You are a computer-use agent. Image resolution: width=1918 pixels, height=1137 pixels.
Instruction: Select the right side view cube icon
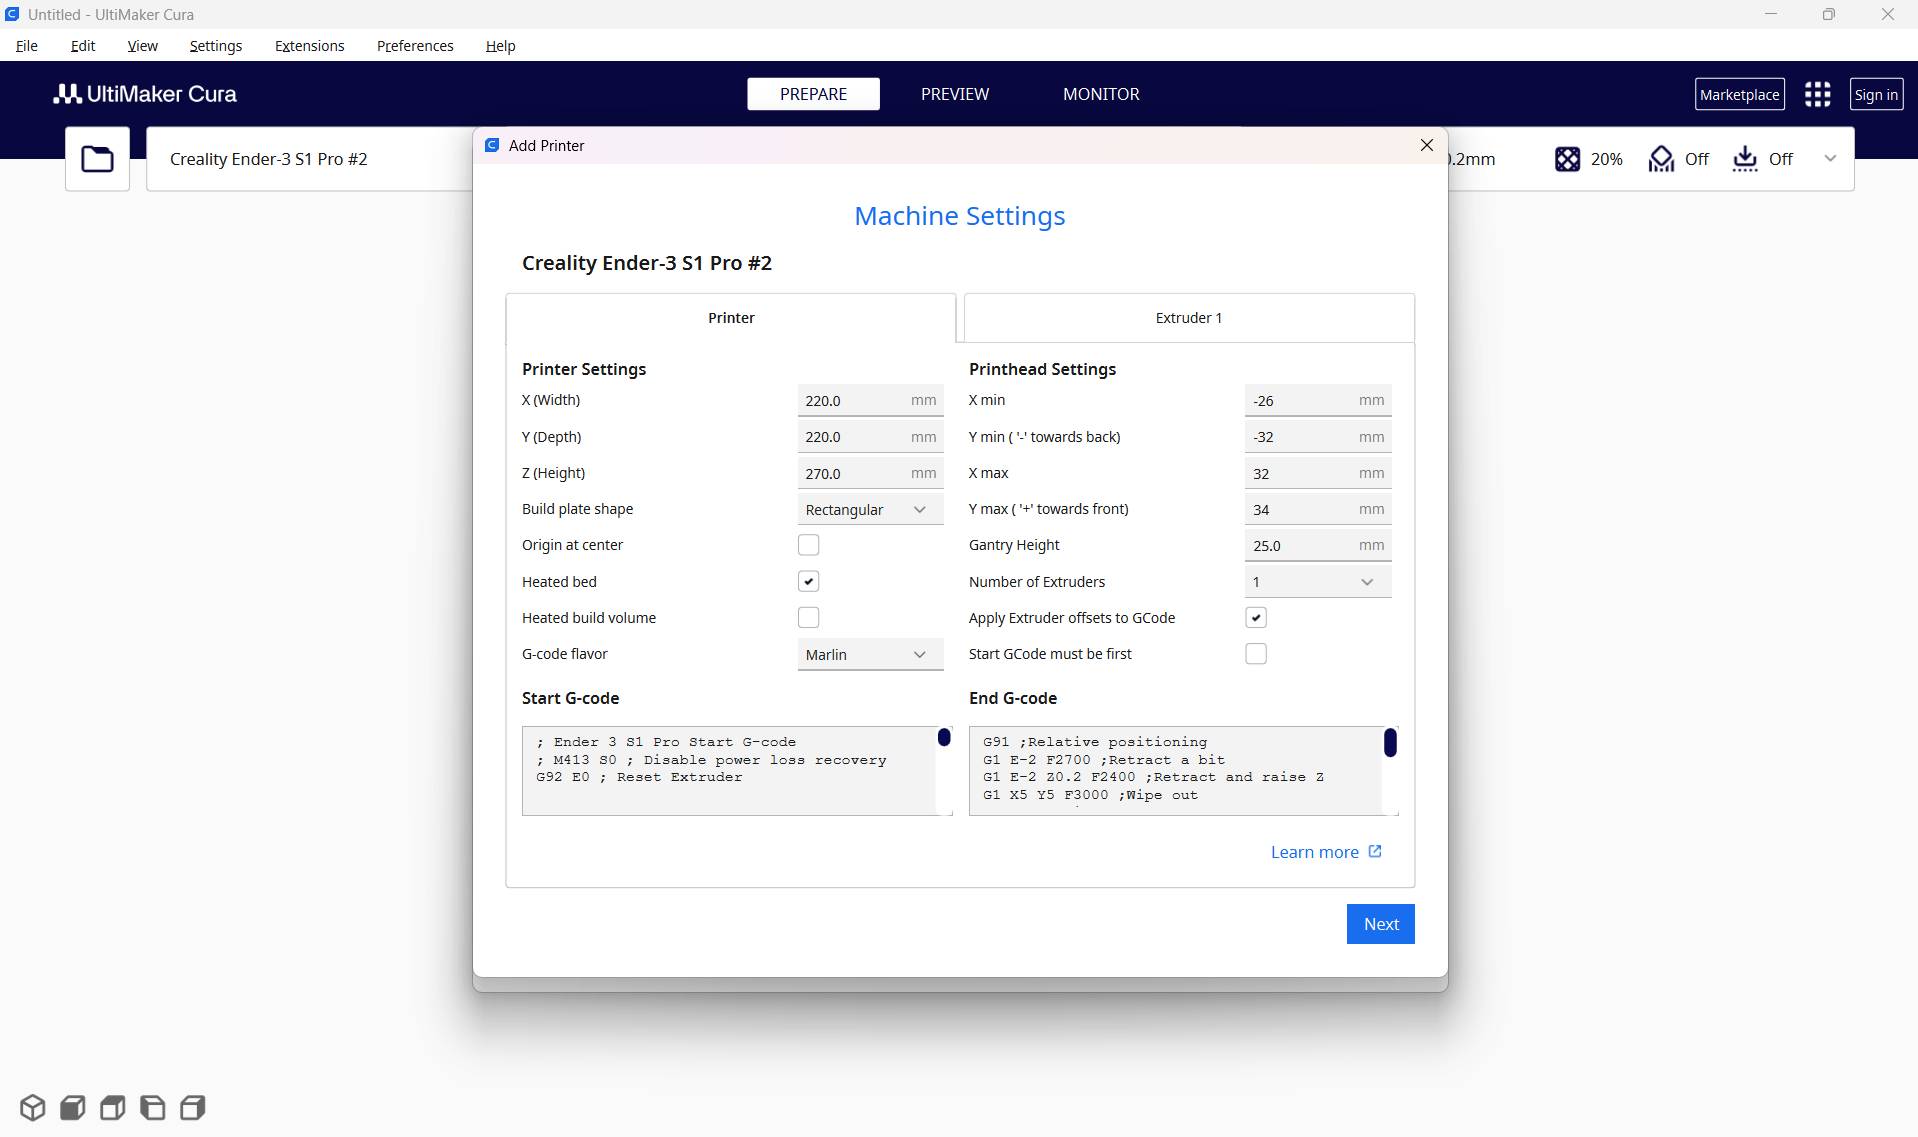pyautogui.click(x=193, y=1107)
